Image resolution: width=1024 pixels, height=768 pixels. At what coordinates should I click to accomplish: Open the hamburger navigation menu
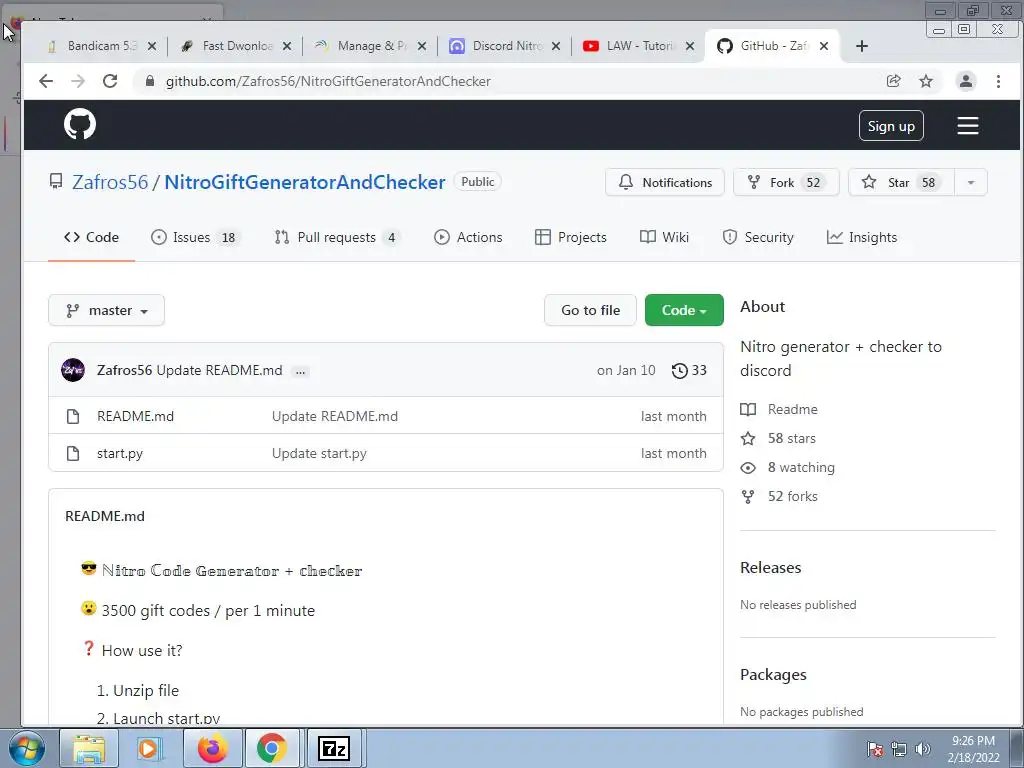[967, 125]
